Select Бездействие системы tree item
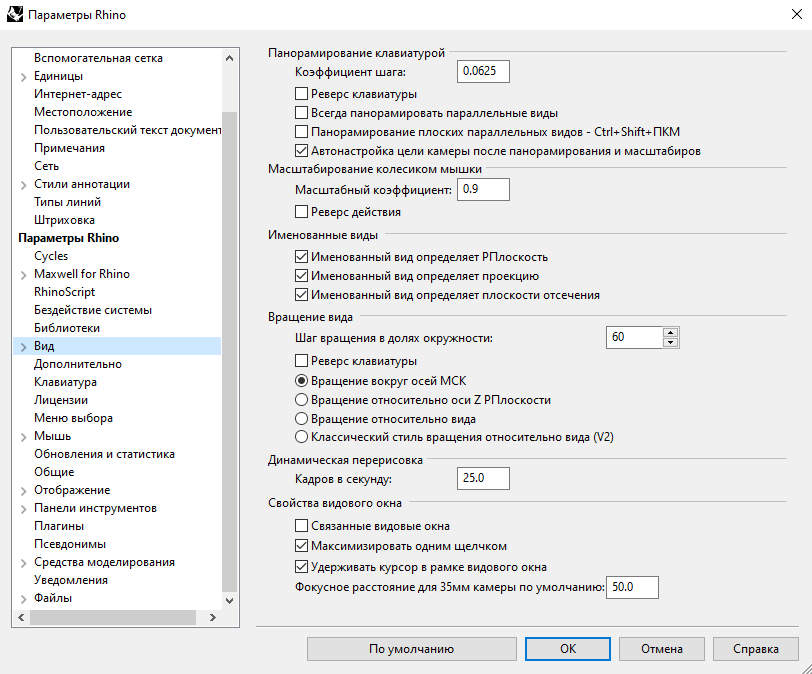The width and height of the screenshot is (812, 674). coord(93,310)
